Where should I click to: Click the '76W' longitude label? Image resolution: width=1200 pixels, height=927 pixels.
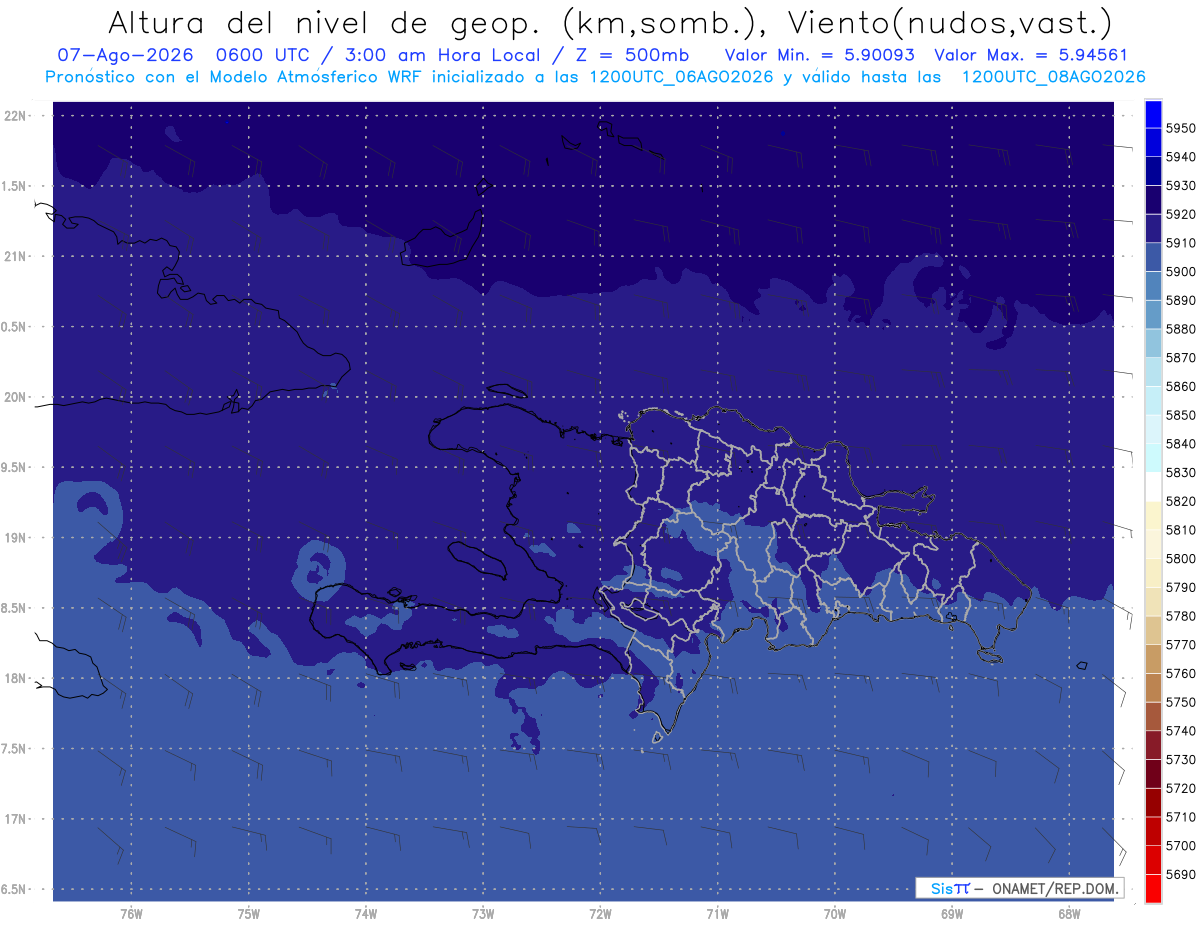click(x=131, y=914)
